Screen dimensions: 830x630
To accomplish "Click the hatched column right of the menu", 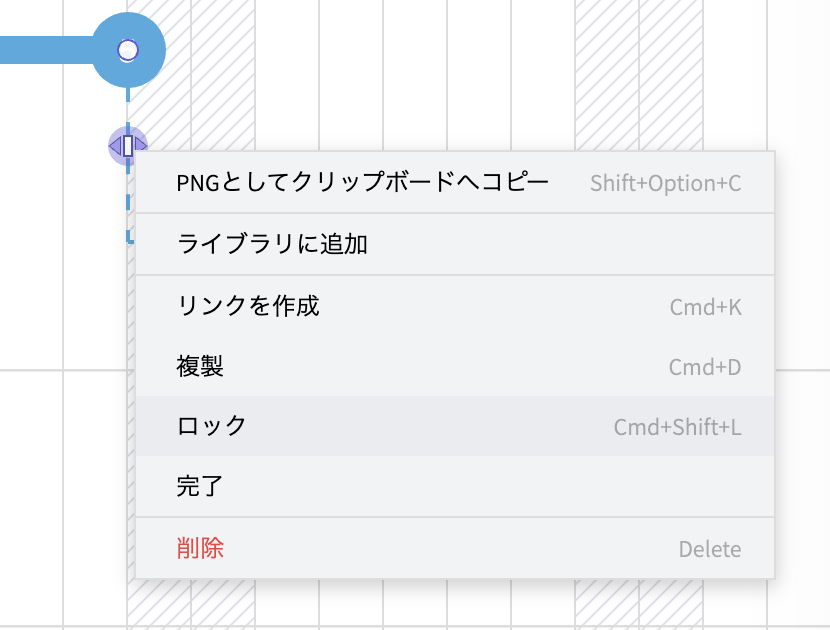I will click(800, 300).
